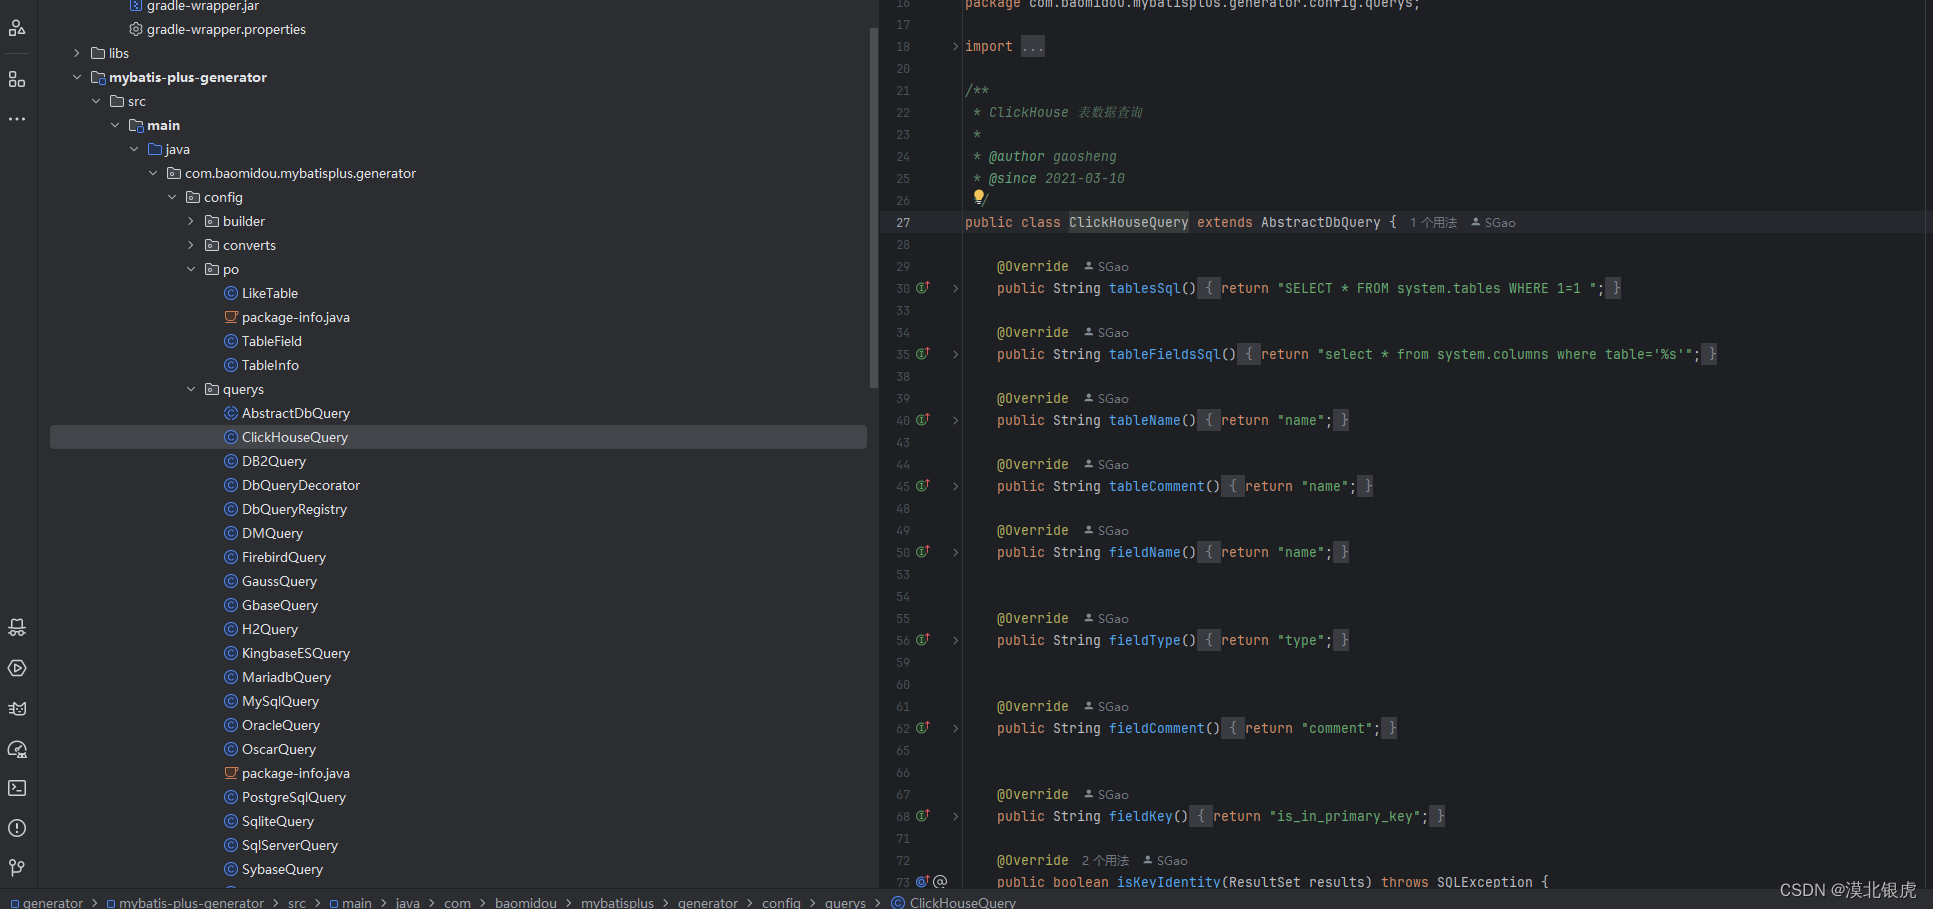Click the project tree vertical scrollbar
The height and width of the screenshot is (909, 1933).
[x=873, y=208]
